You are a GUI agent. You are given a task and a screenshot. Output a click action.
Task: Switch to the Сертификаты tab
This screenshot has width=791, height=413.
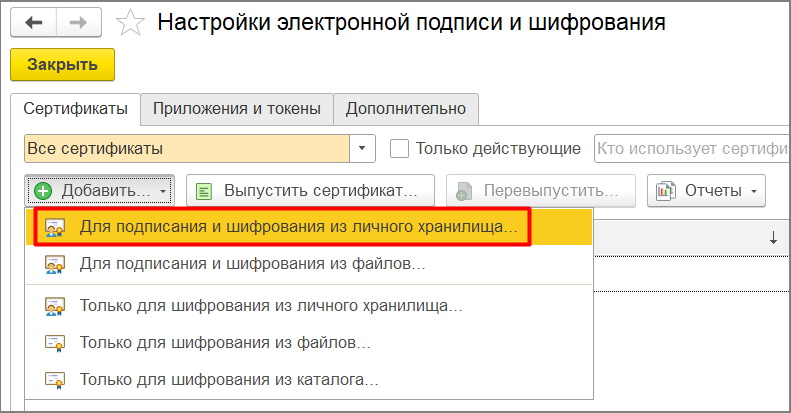(x=75, y=109)
